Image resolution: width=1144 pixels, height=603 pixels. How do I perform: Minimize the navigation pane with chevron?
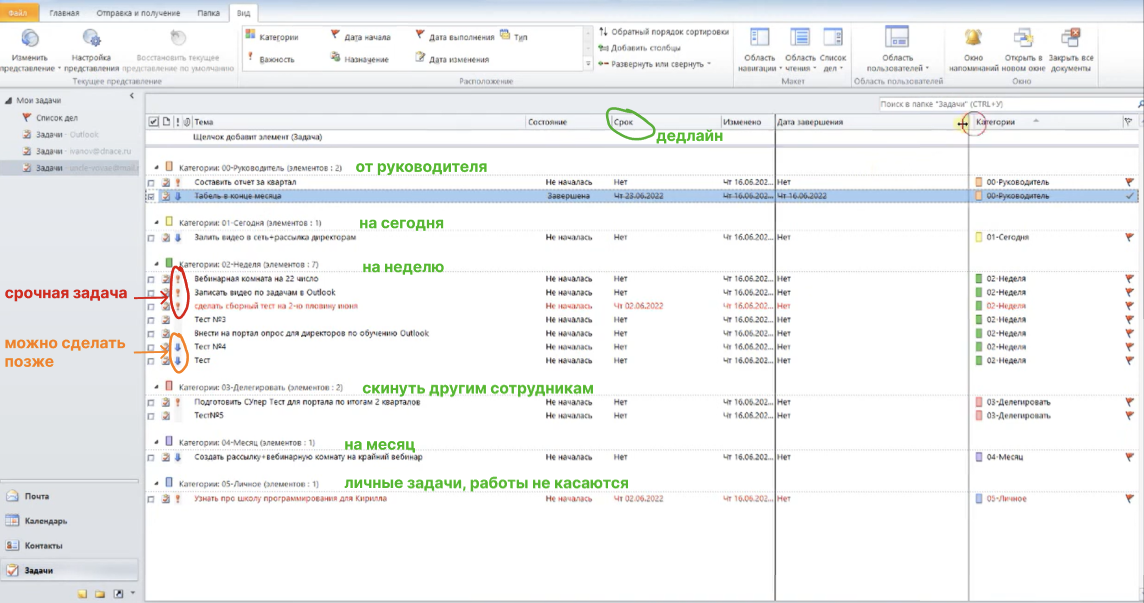[132, 96]
